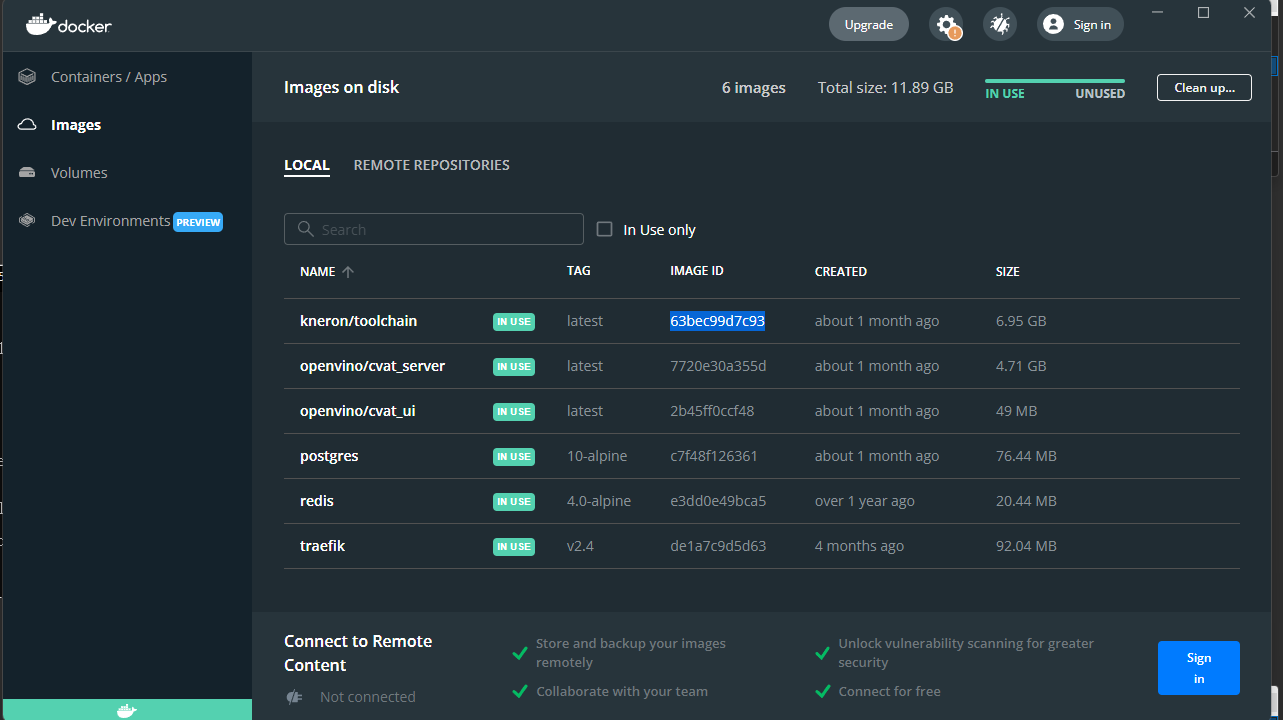
Task: Click image ID 2b45ff0ccf48
Action: (712, 411)
